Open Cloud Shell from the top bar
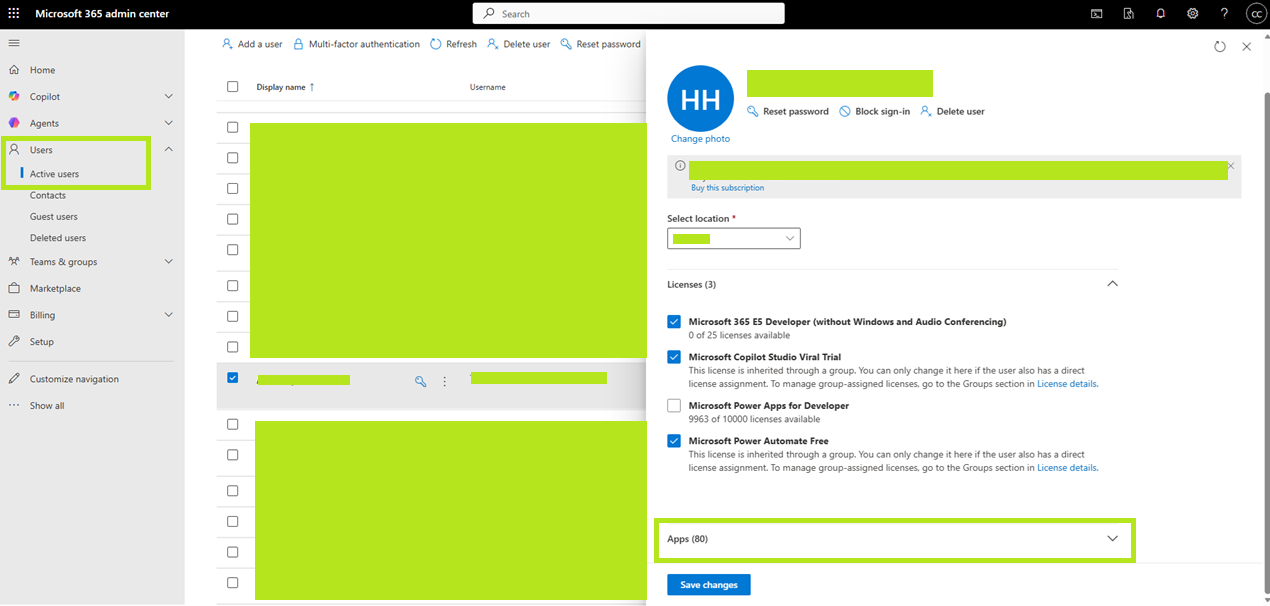 click(x=1097, y=14)
